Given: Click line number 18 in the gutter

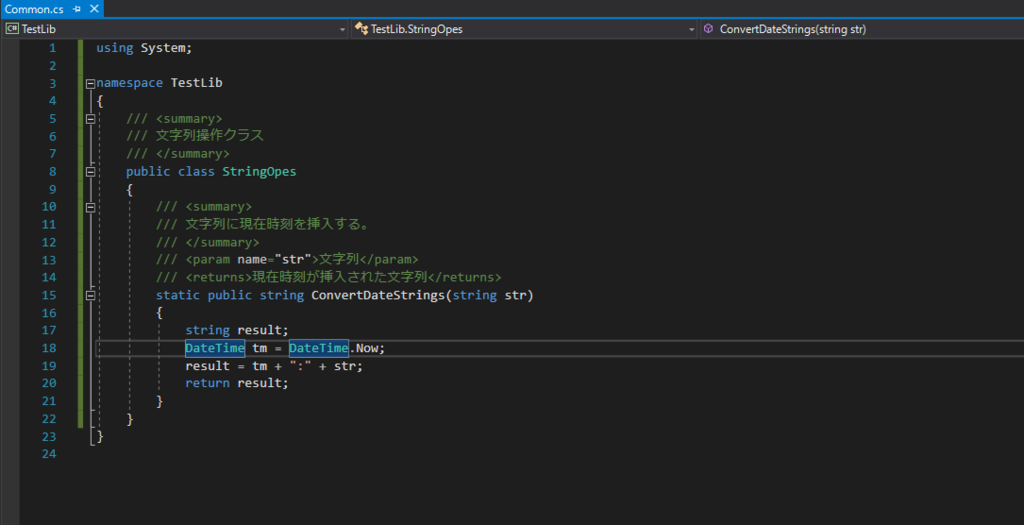Looking at the screenshot, I should (x=49, y=348).
